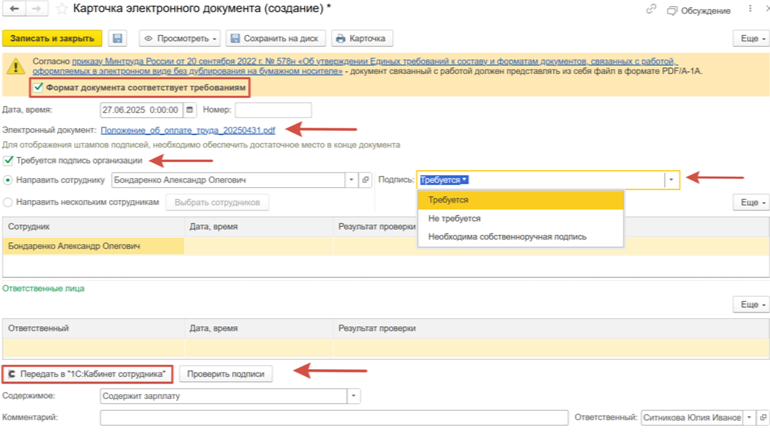Viewport: 770px width, 441px height.
Task: Toggle the Формат документа соответствует требованиям checkbox
Action: point(39,88)
